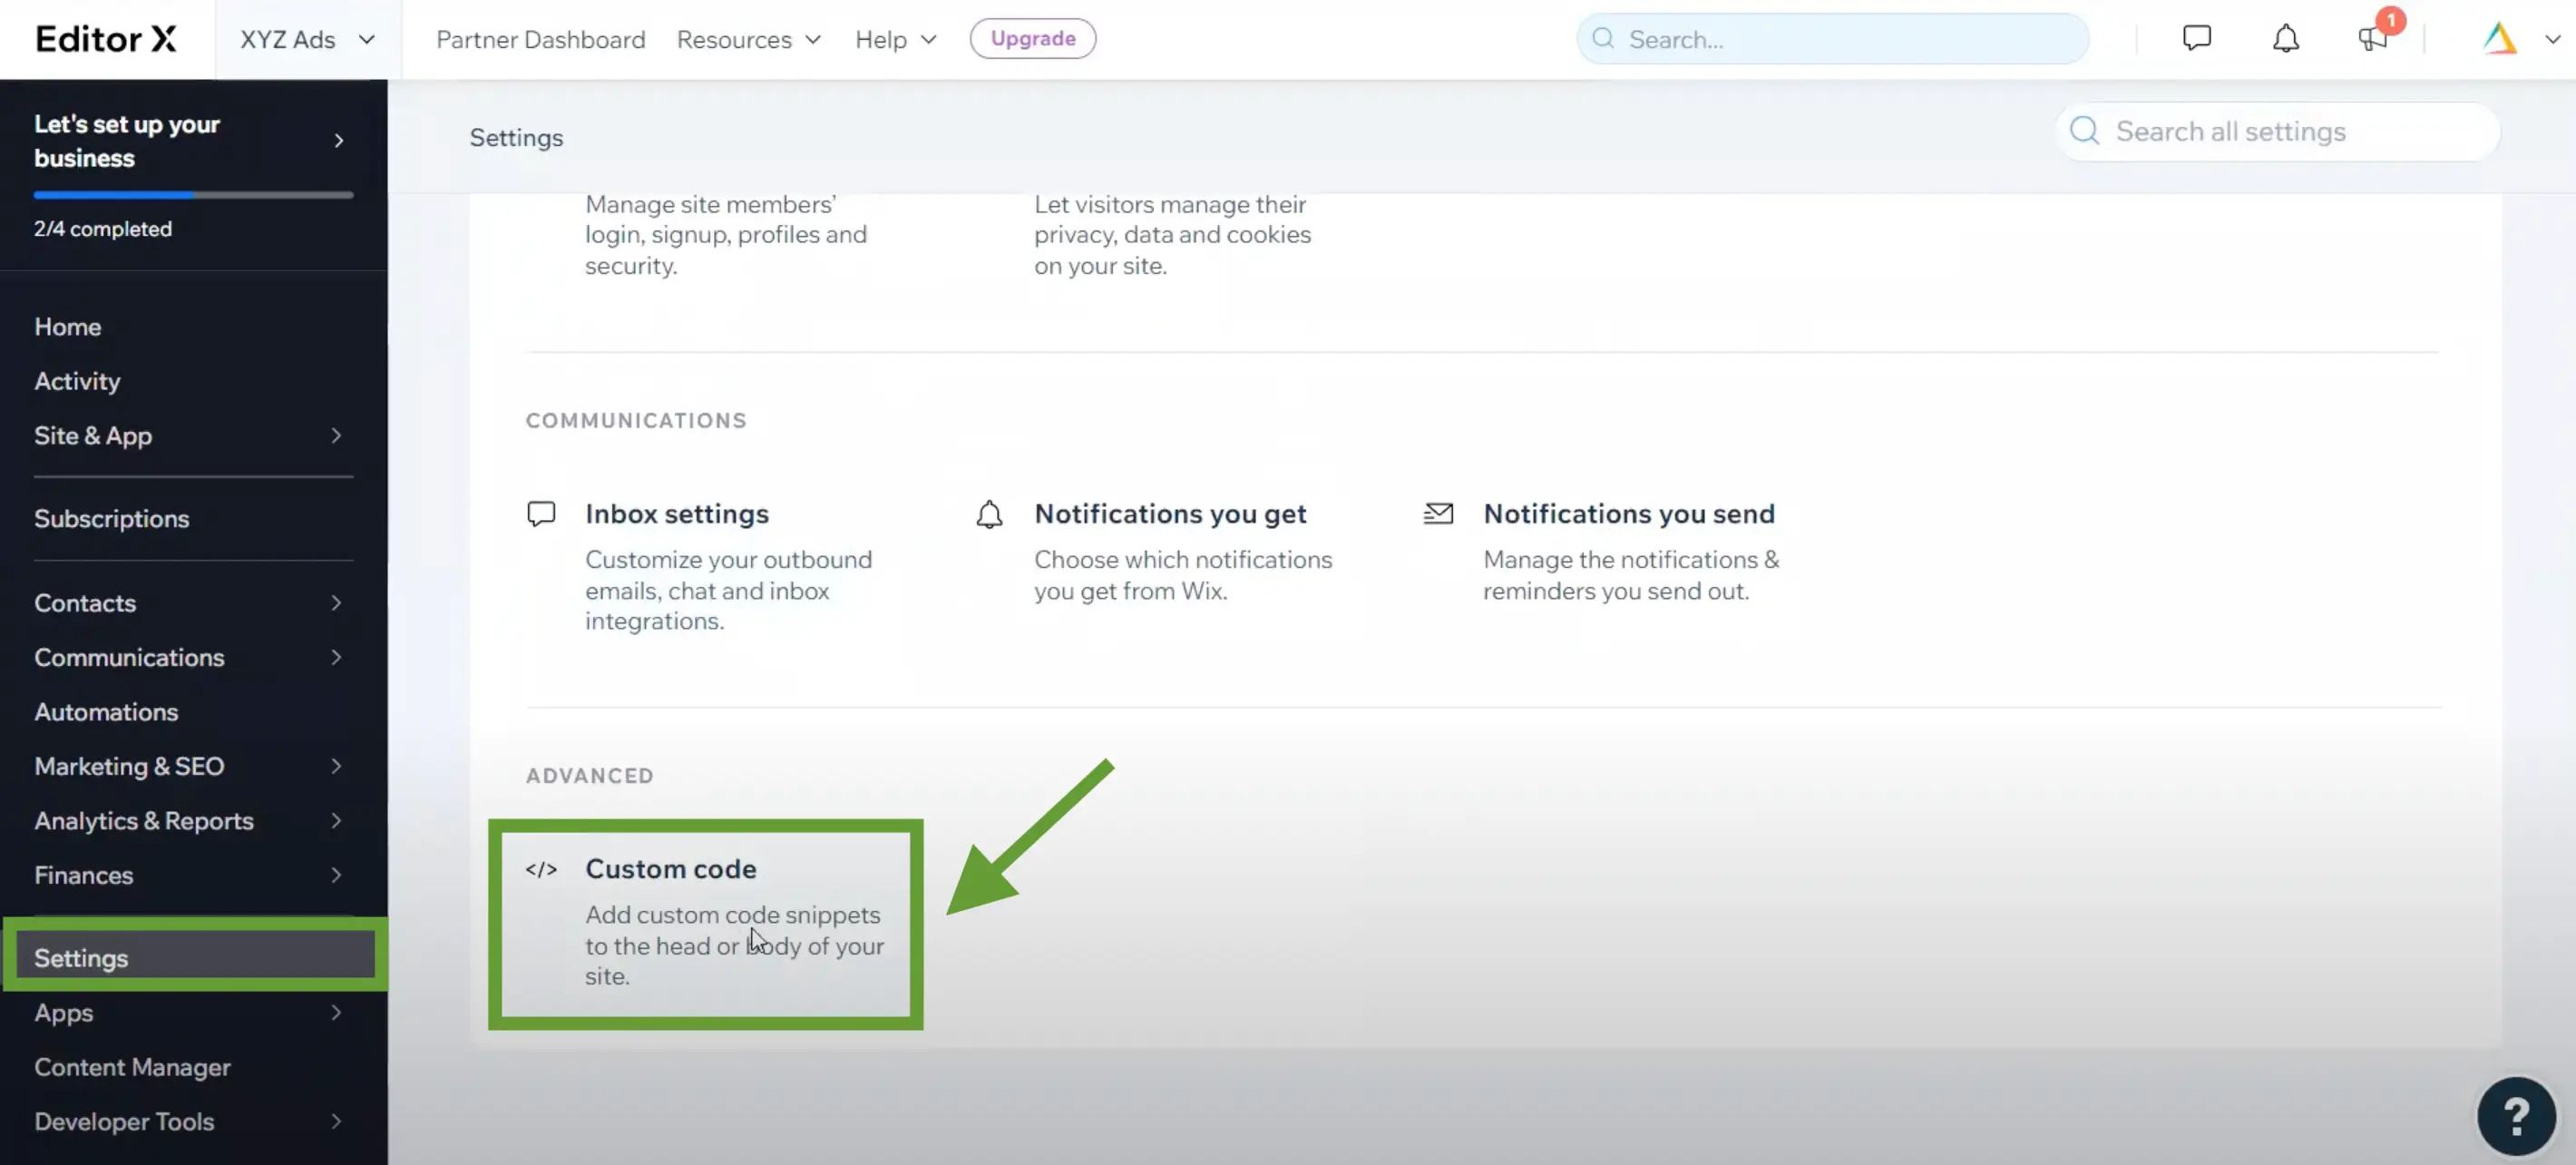Click the Upgrade button
Screen dimensions: 2576x1165
[x=1032, y=38]
